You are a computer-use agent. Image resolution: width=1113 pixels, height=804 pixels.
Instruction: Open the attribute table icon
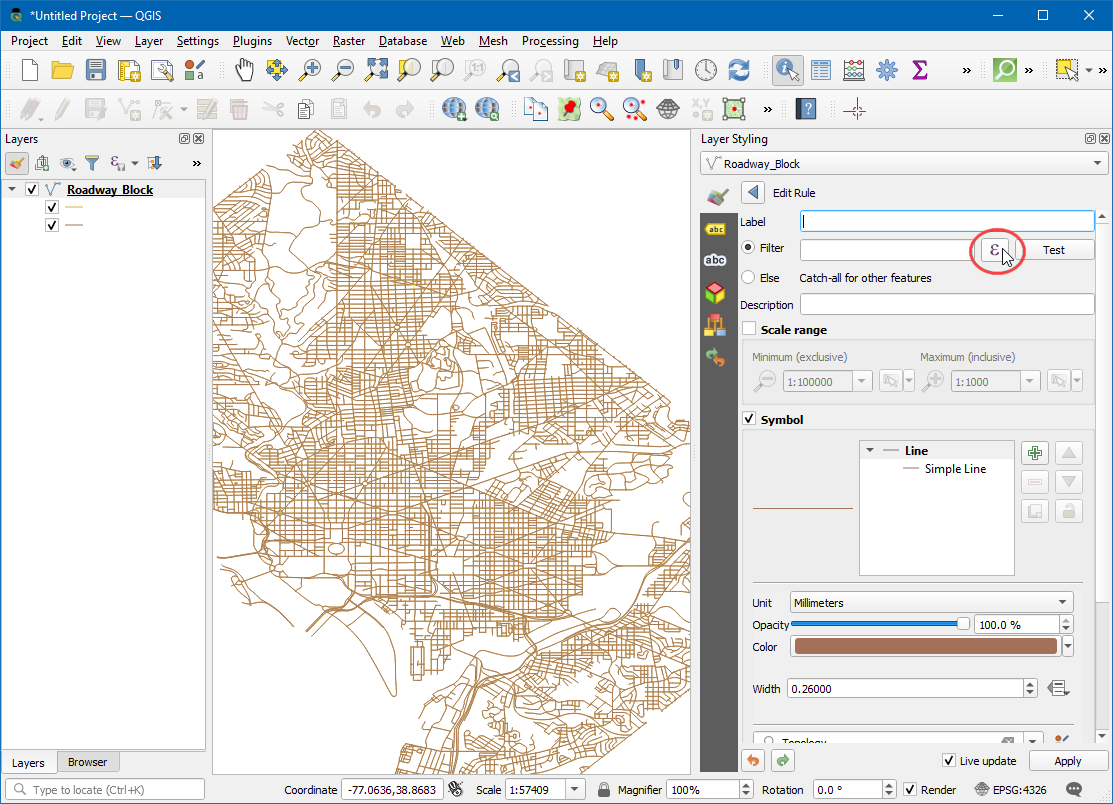coord(821,70)
